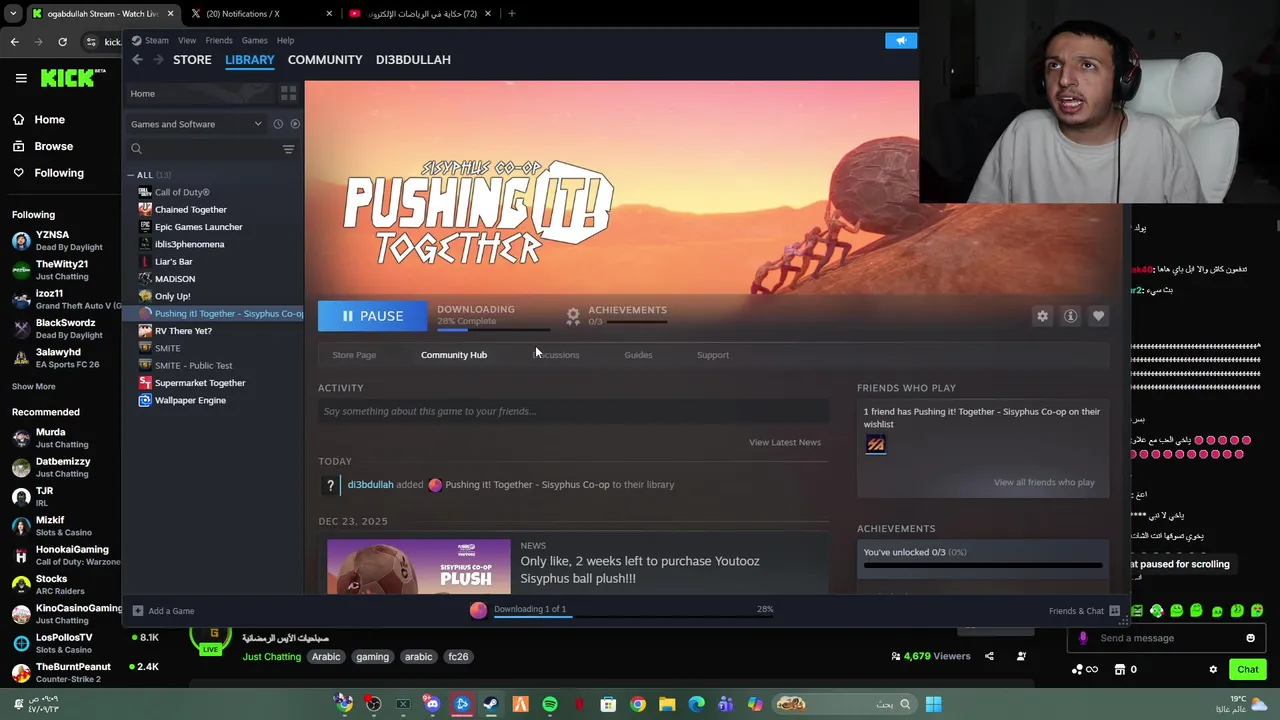This screenshot has width=1280, height=720.
Task: Show ready-to-play games filter icon
Action: [295, 124]
